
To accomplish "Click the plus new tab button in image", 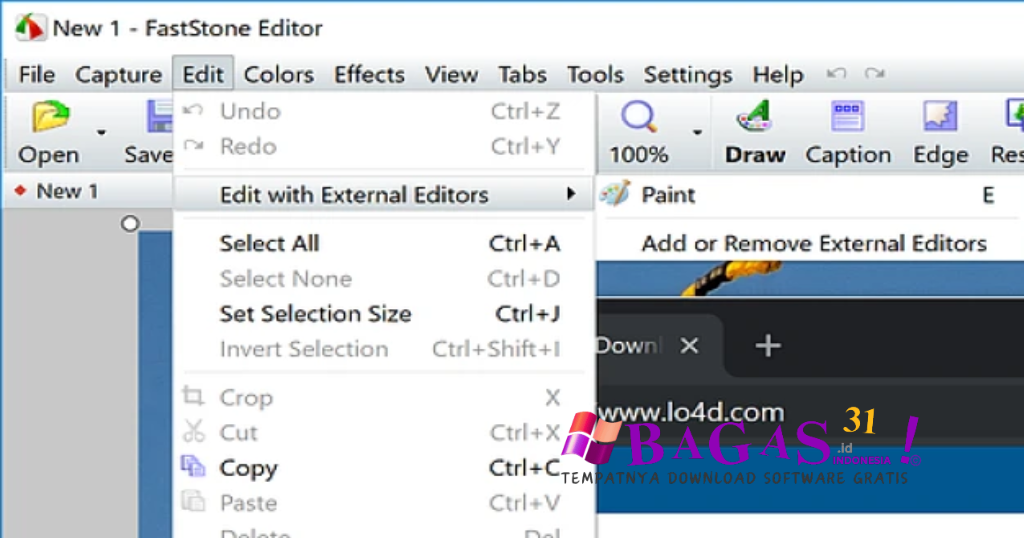I will coord(768,345).
